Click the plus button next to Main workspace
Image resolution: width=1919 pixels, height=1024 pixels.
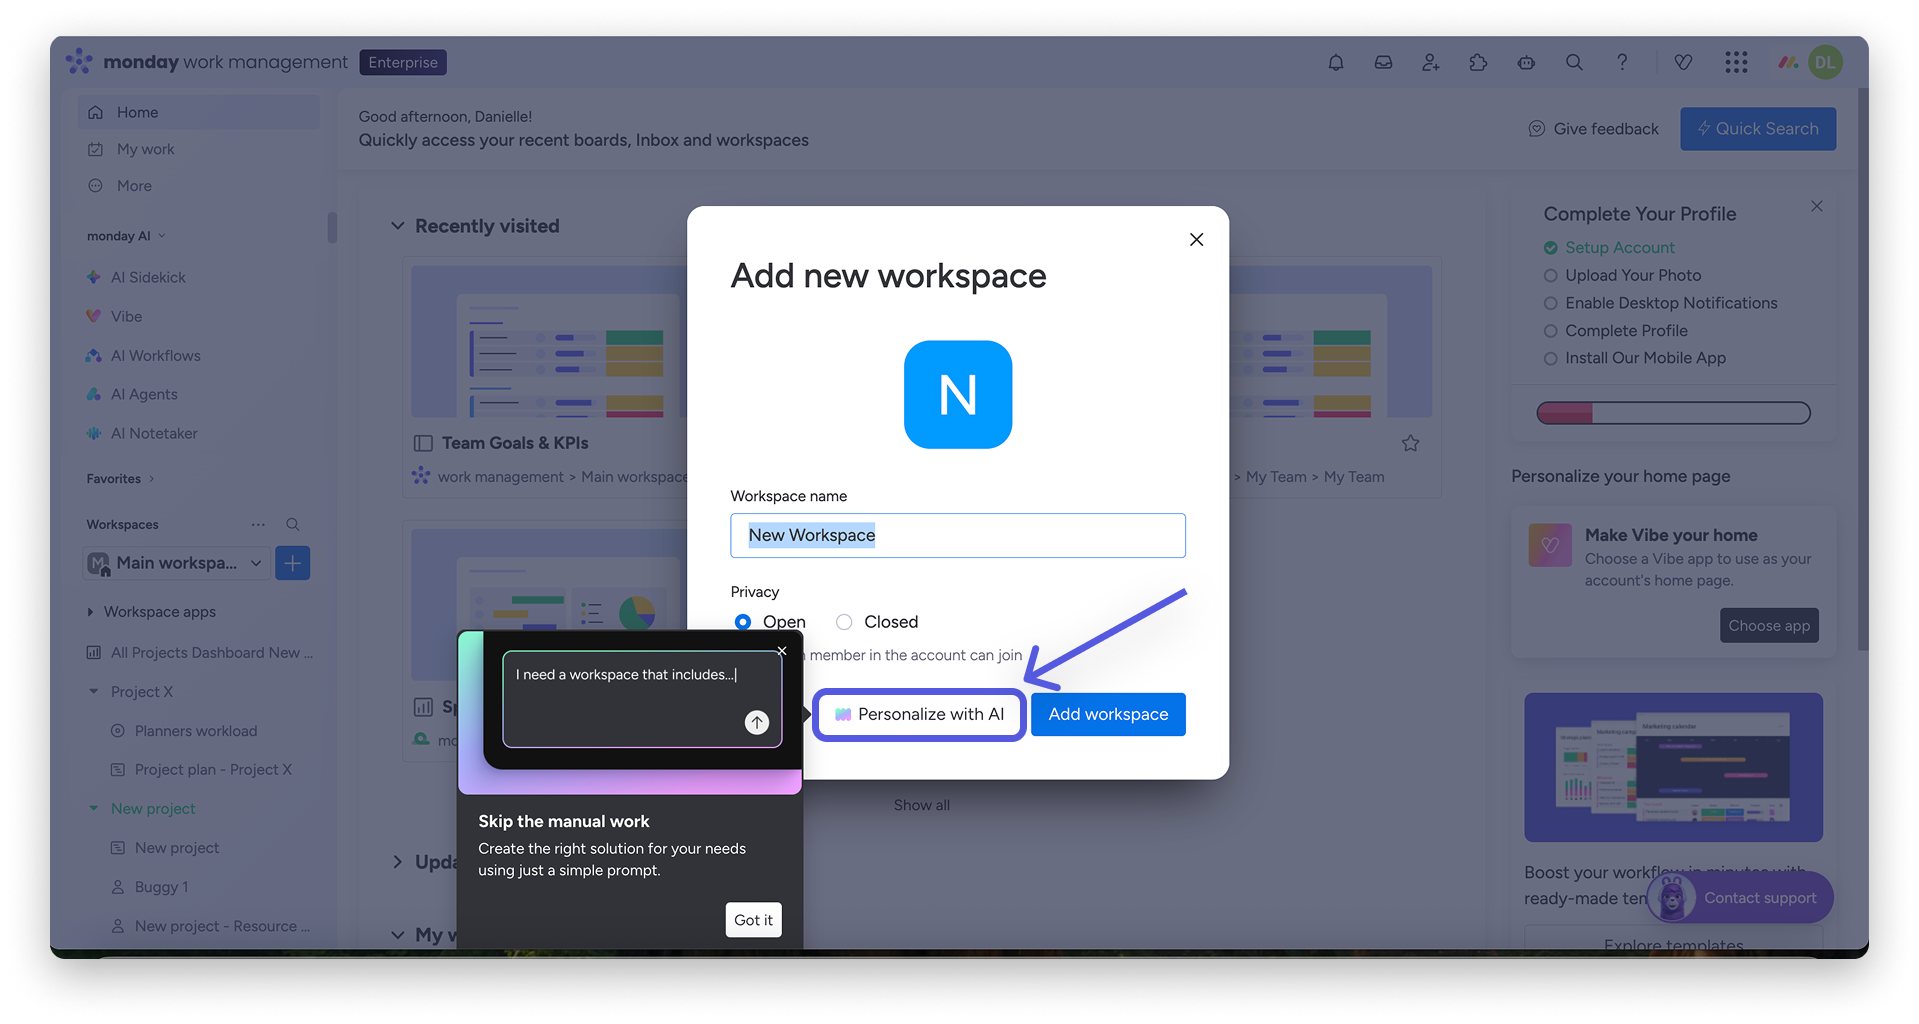(292, 563)
